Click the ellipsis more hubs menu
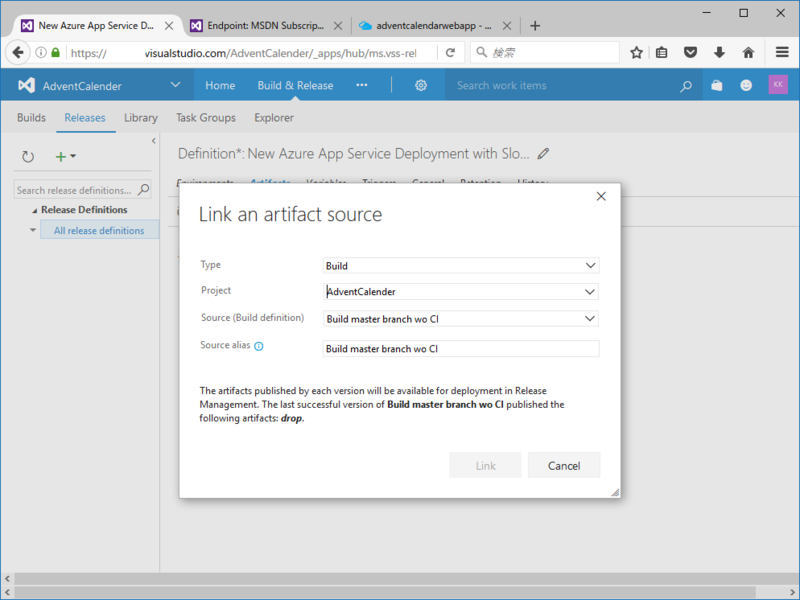Viewport: 800px width, 600px height. 362,85
